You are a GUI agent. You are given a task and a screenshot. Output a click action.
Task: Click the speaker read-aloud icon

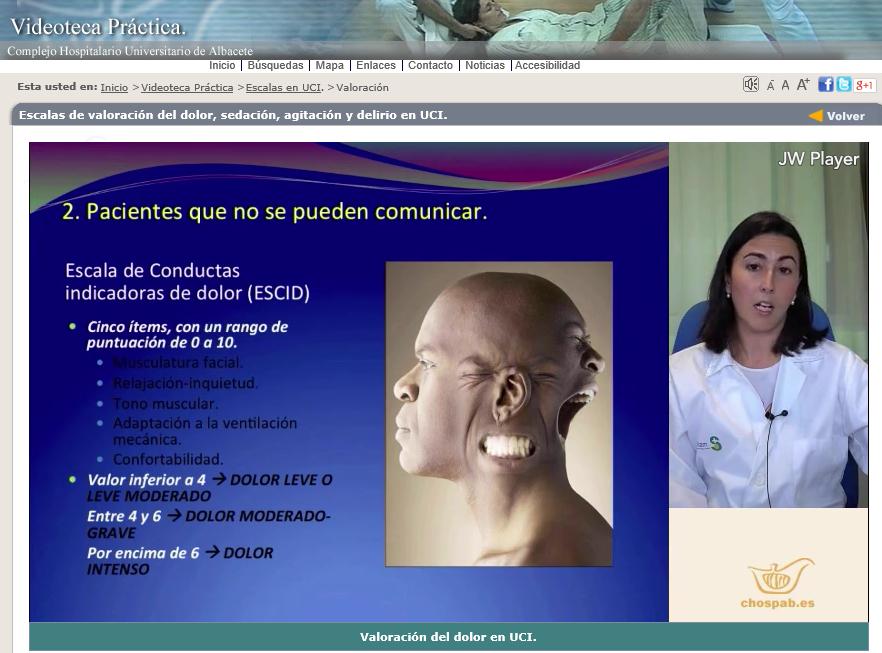click(751, 85)
